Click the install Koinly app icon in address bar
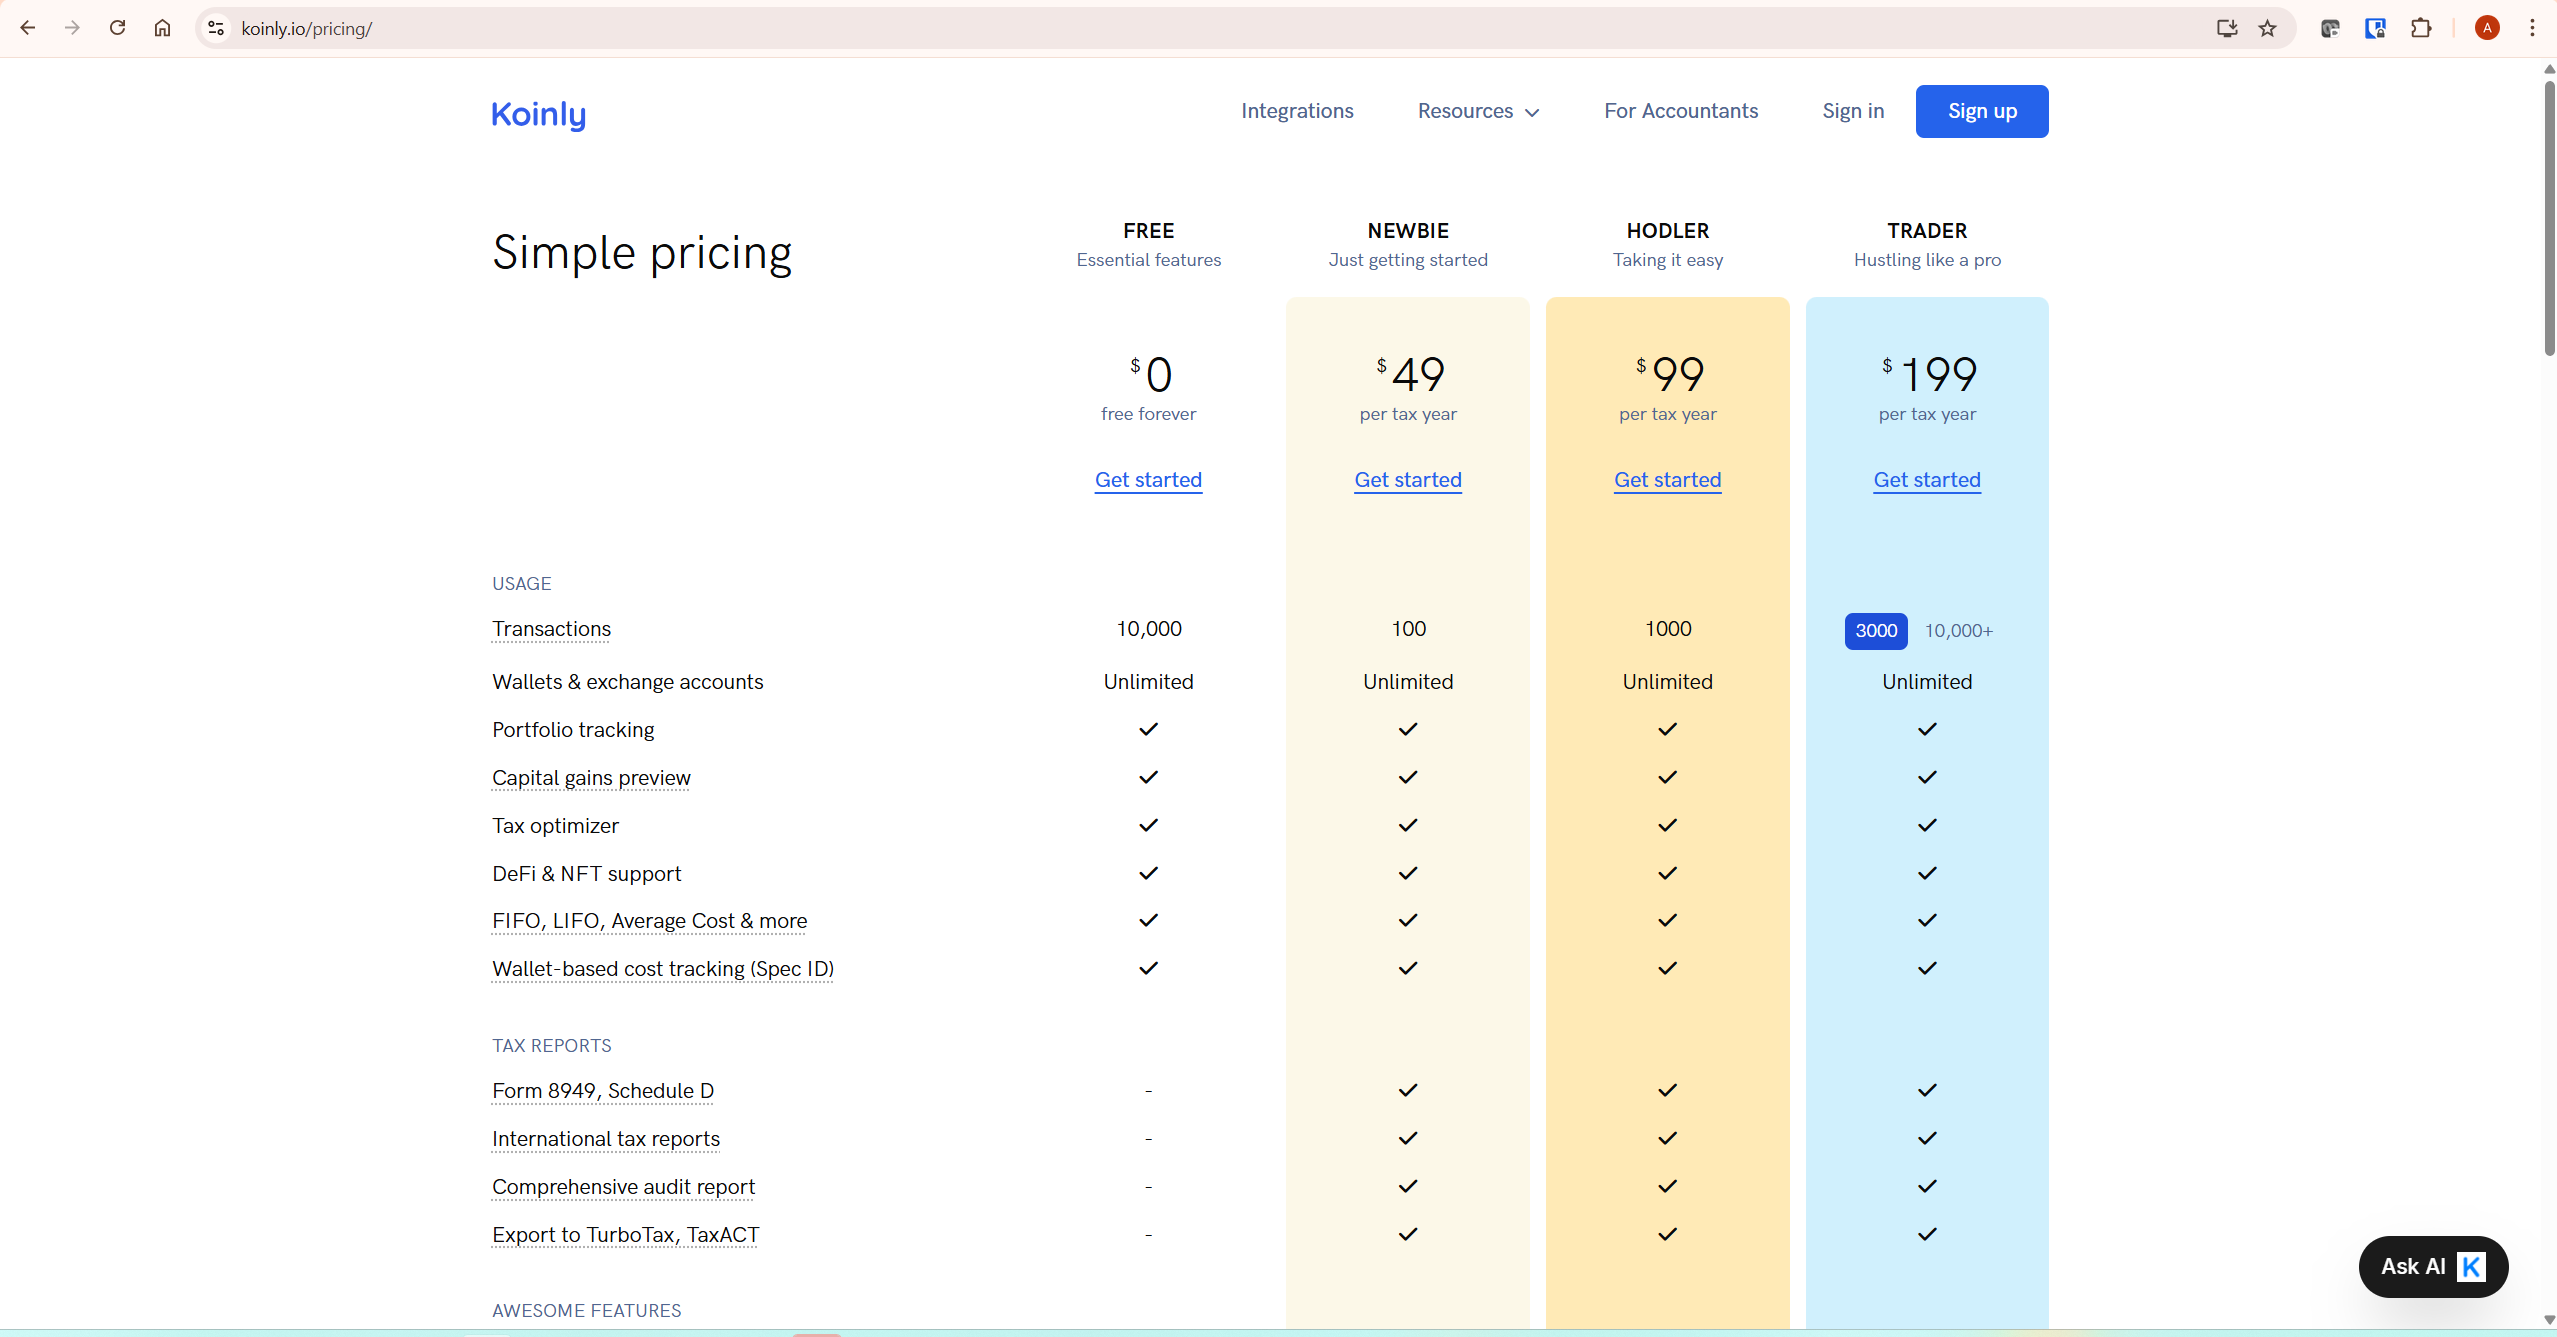 [x=2225, y=28]
